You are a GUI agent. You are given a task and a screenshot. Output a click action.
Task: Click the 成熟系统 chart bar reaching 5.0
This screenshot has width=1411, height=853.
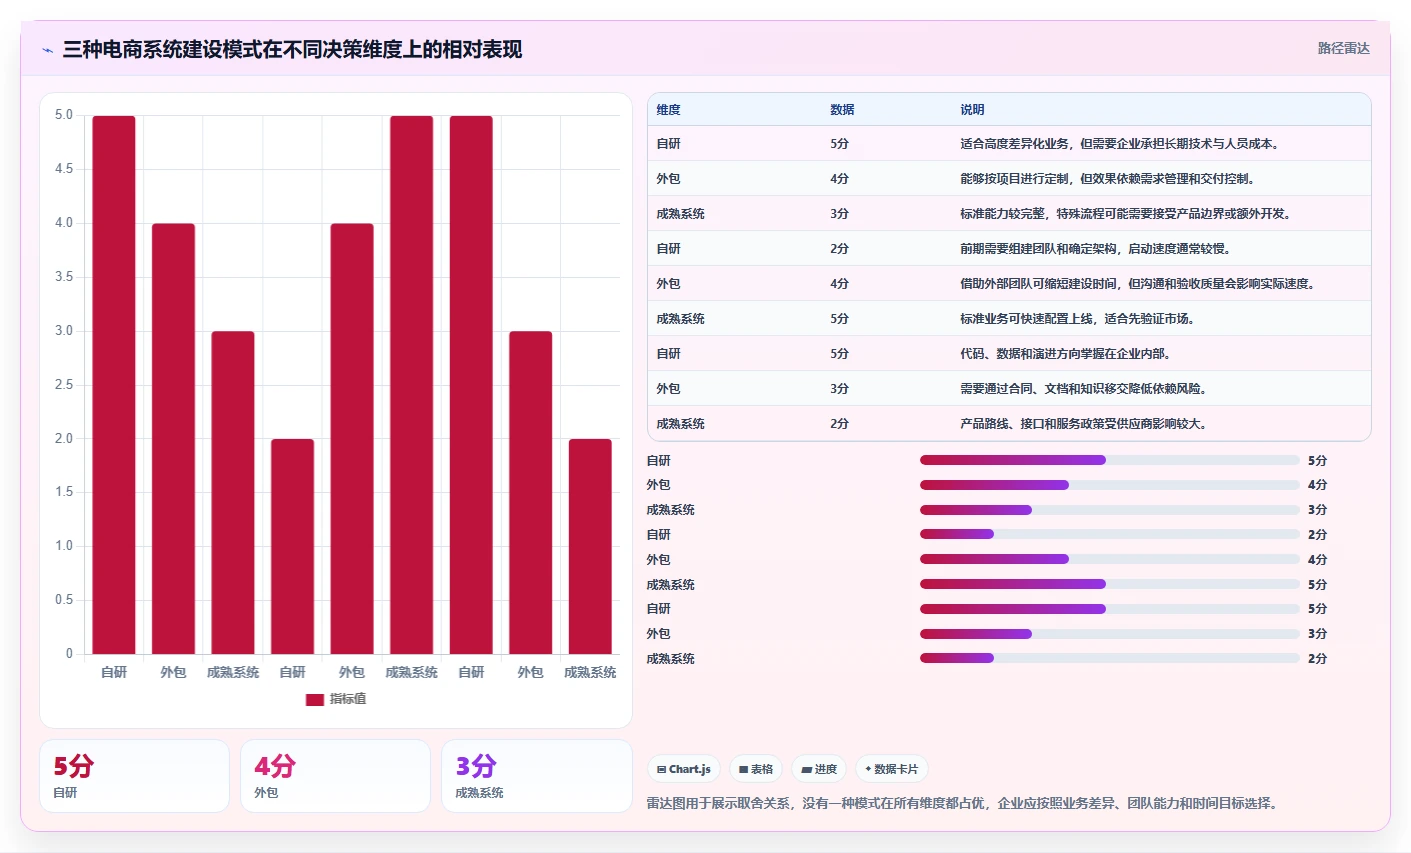(x=411, y=385)
